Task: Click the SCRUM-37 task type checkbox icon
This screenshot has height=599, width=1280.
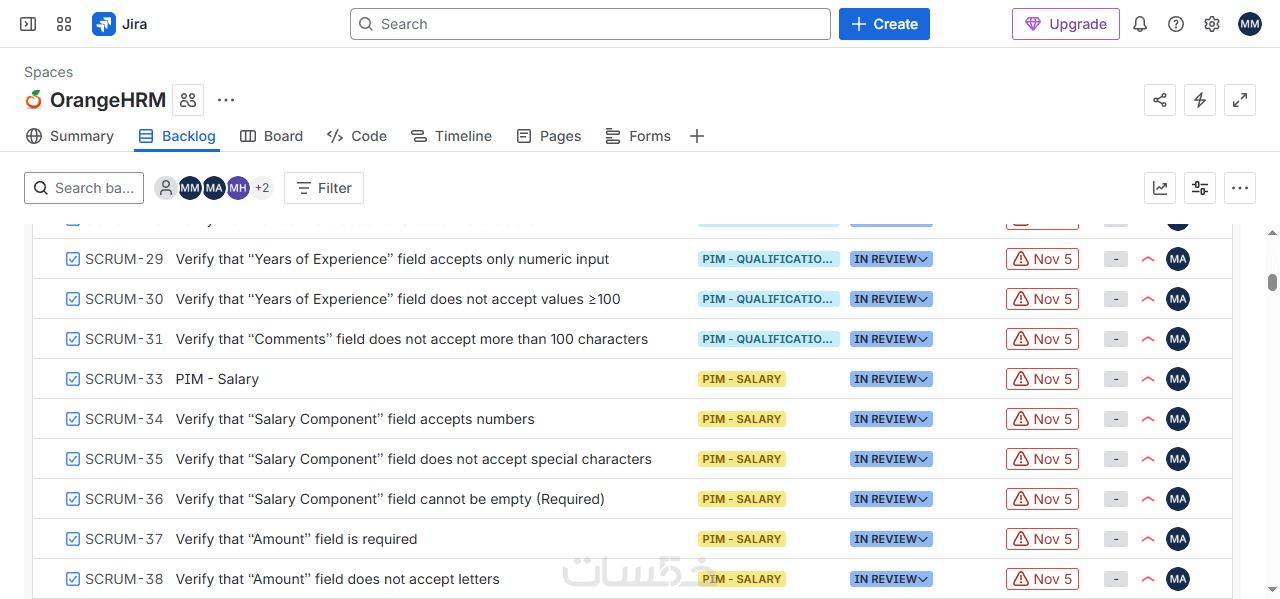Action: point(73,539)
